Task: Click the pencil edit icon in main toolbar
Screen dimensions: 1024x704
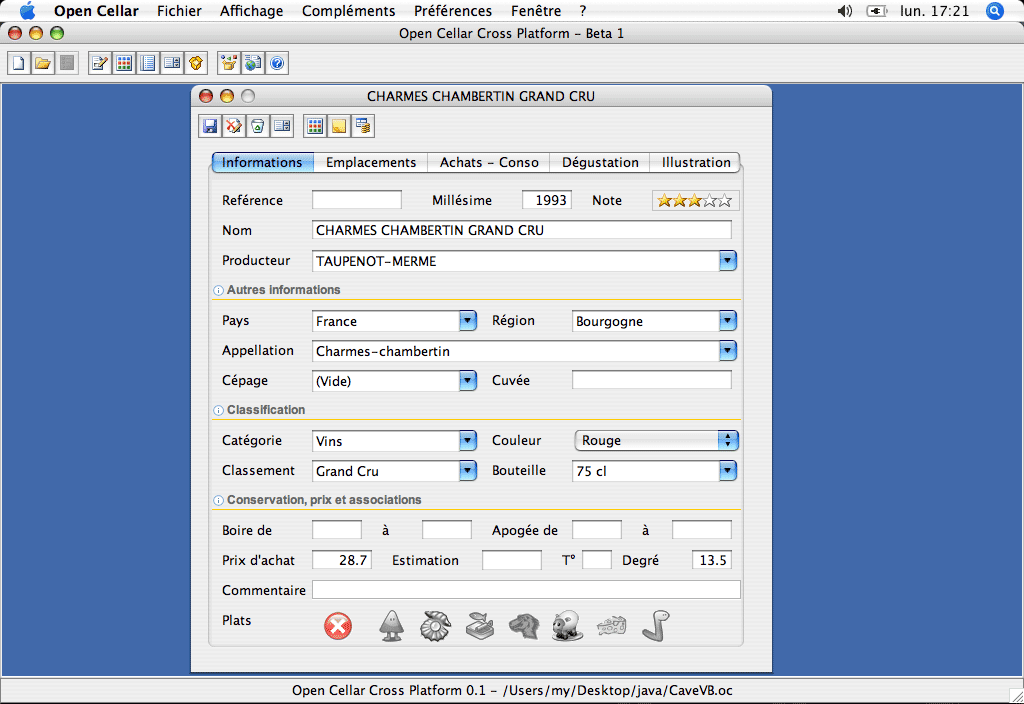Action: pyautogui.click(x=100, y=63)
